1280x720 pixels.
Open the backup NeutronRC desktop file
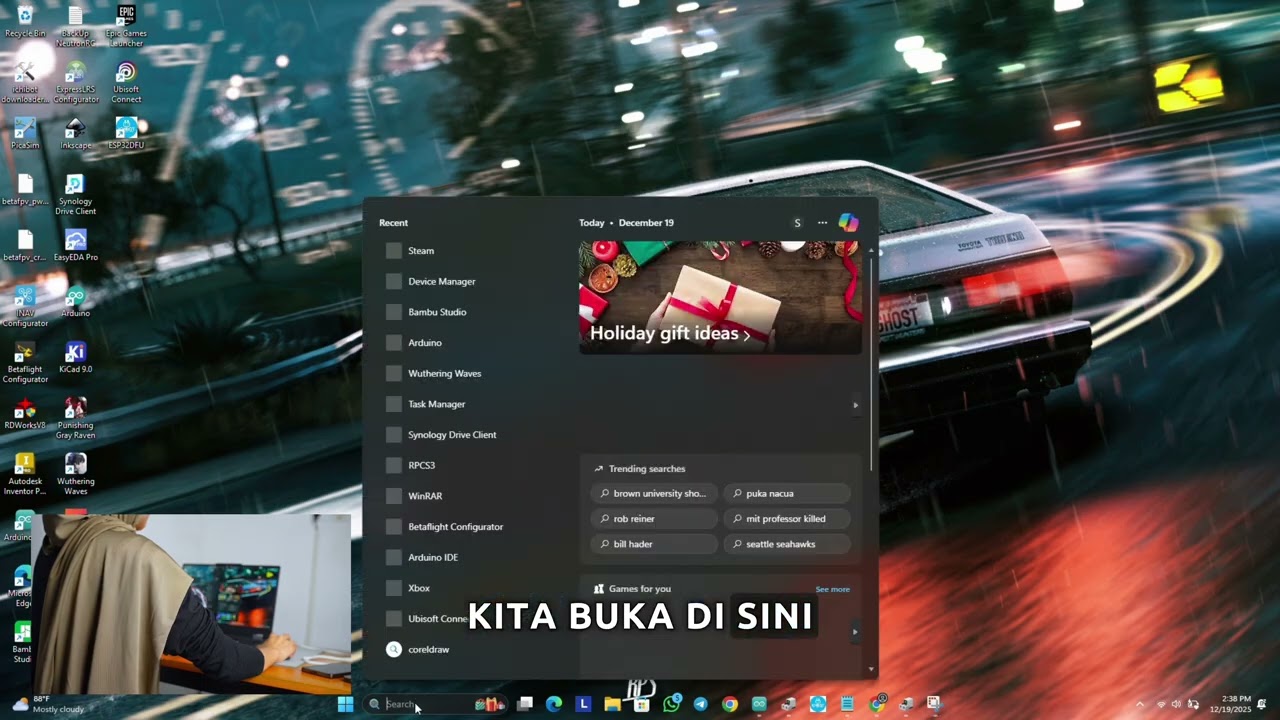tap(76, 26)
